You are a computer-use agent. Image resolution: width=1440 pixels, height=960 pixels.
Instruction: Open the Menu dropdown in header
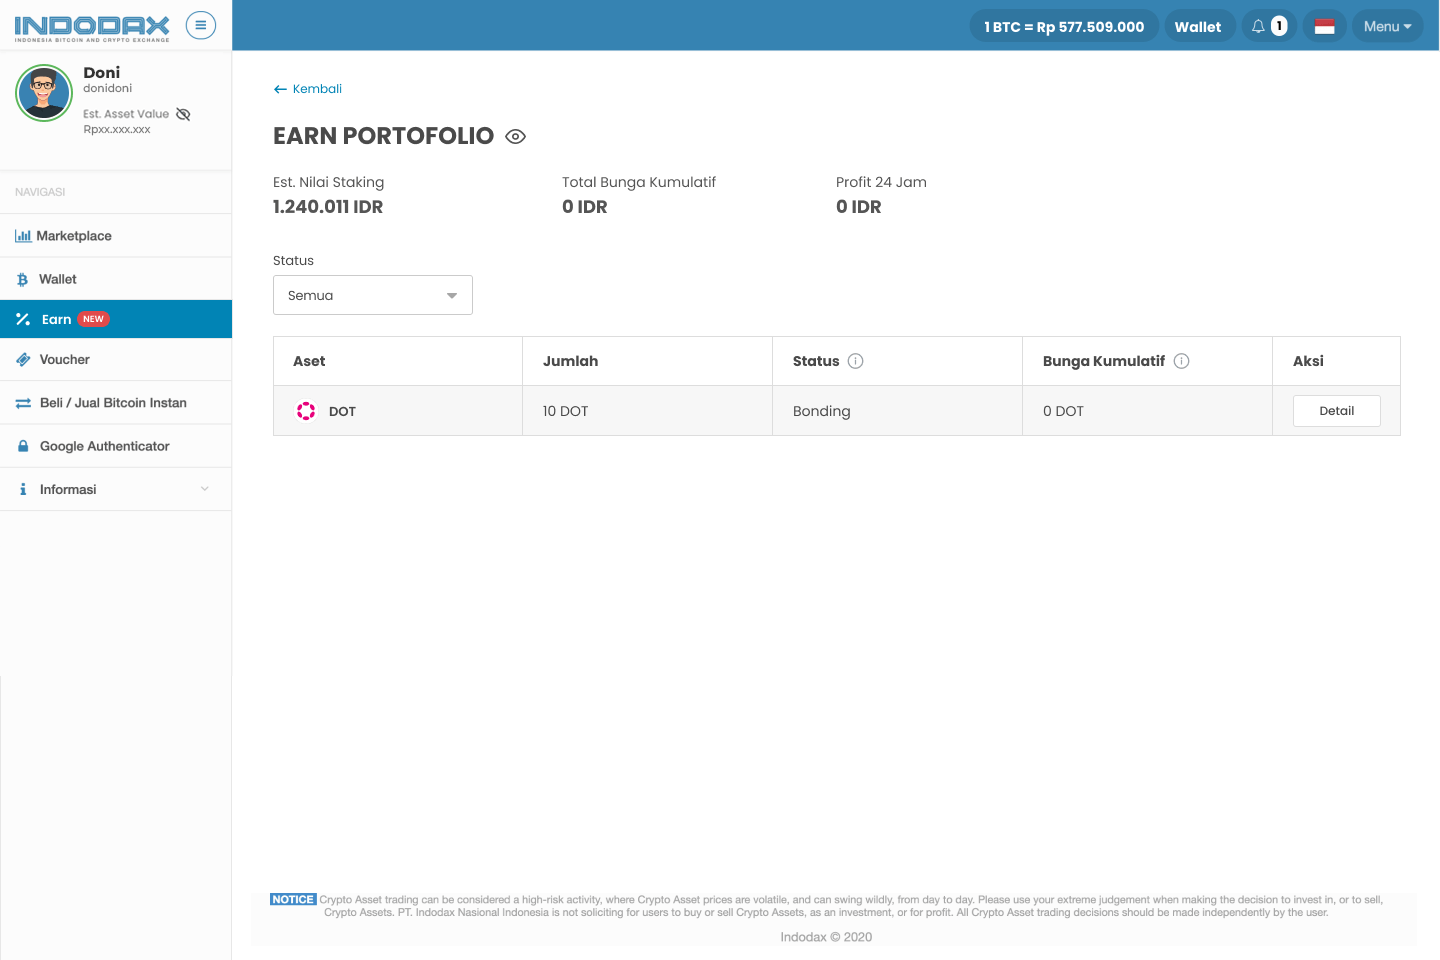(x=1387, y=26)
